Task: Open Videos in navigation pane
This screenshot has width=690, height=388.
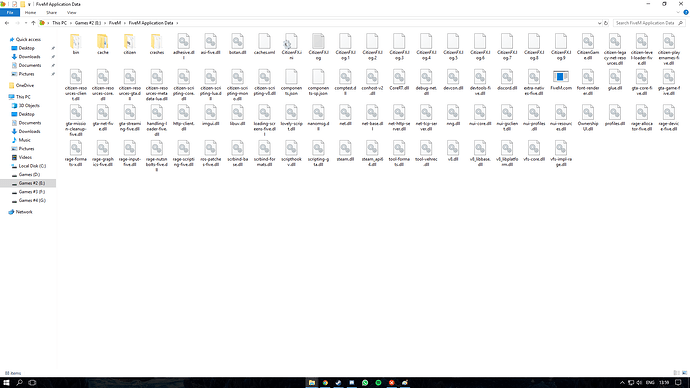Action: [x=25, y=157]
